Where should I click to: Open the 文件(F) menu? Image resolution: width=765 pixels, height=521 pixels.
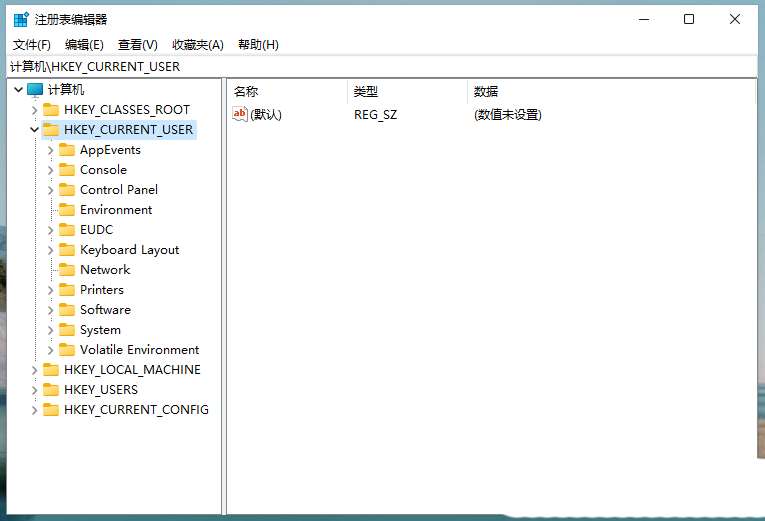pos(32,45)
